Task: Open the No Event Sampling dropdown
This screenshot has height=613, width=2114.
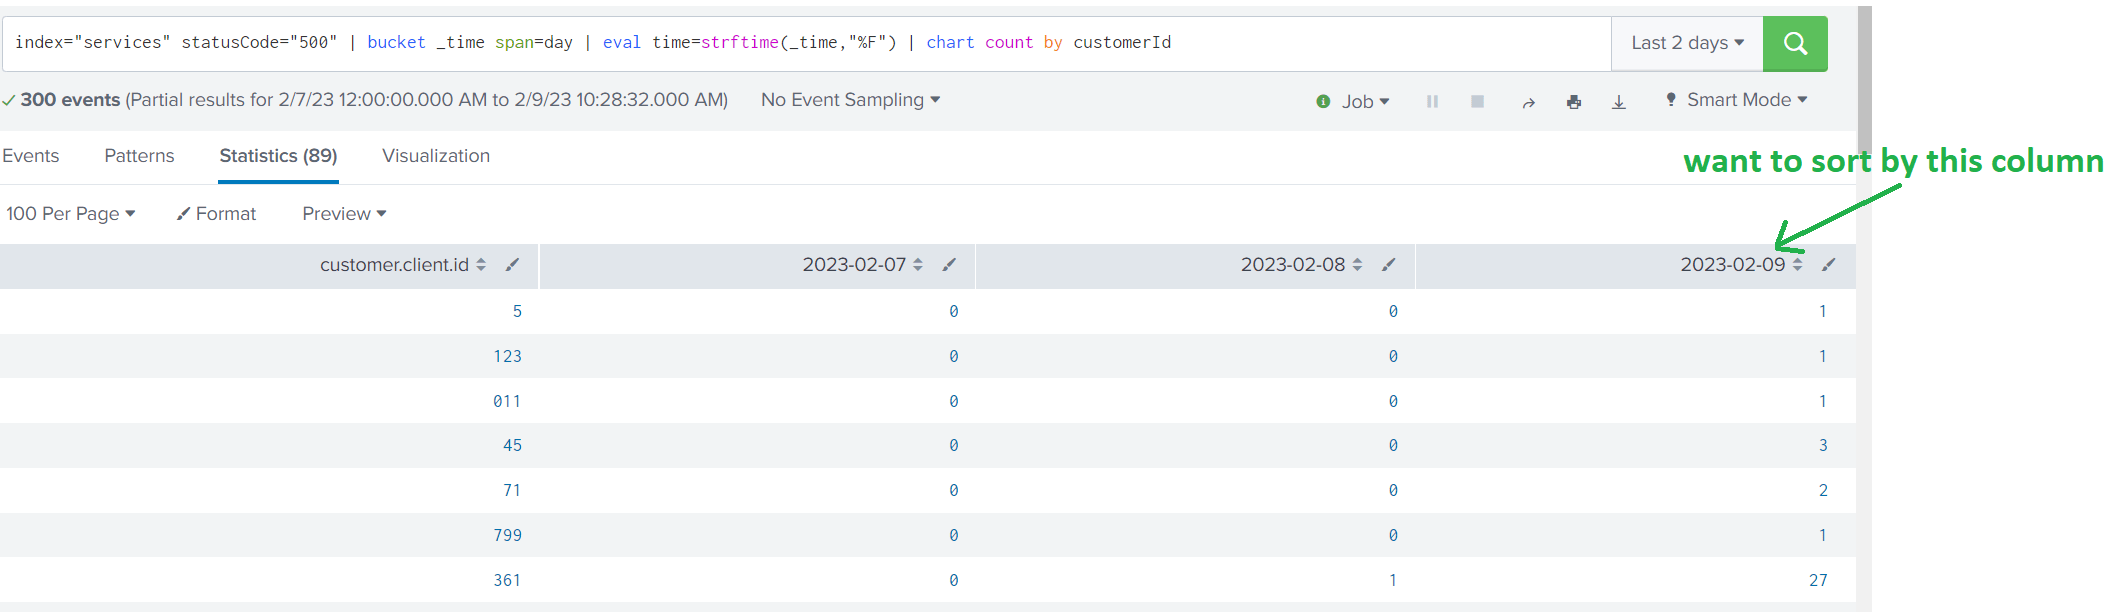Action: tap(850, 100)
